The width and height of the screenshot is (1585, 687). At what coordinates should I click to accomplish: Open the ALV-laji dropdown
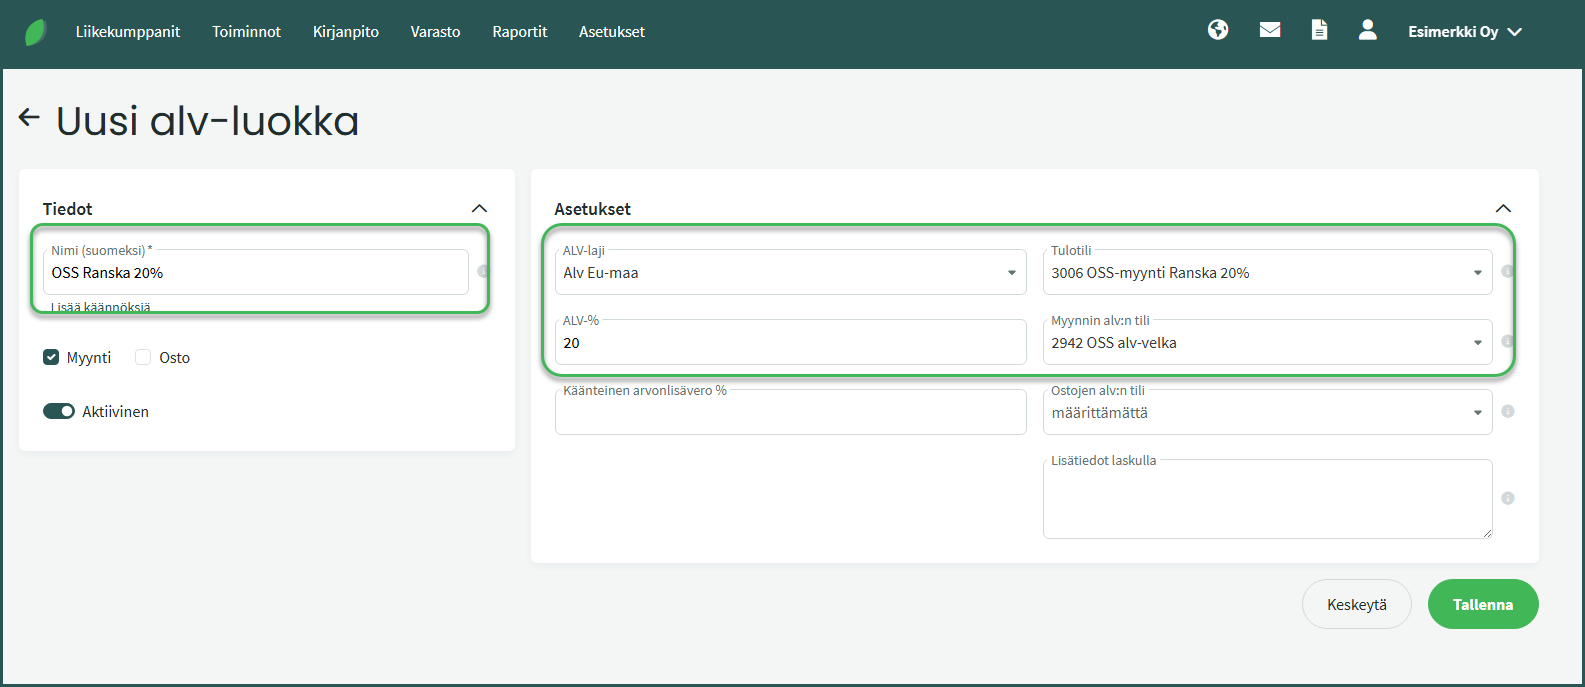click(790, 273)
